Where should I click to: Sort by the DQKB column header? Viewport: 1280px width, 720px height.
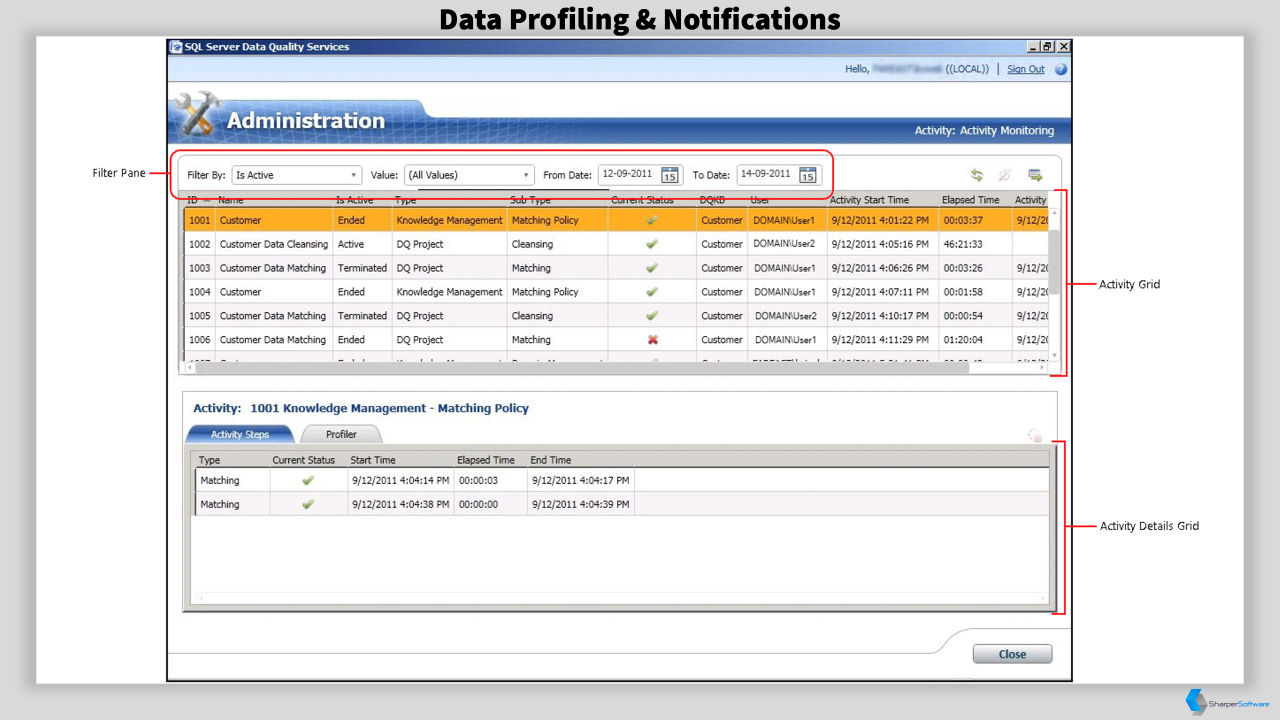[x=712, y=200]
